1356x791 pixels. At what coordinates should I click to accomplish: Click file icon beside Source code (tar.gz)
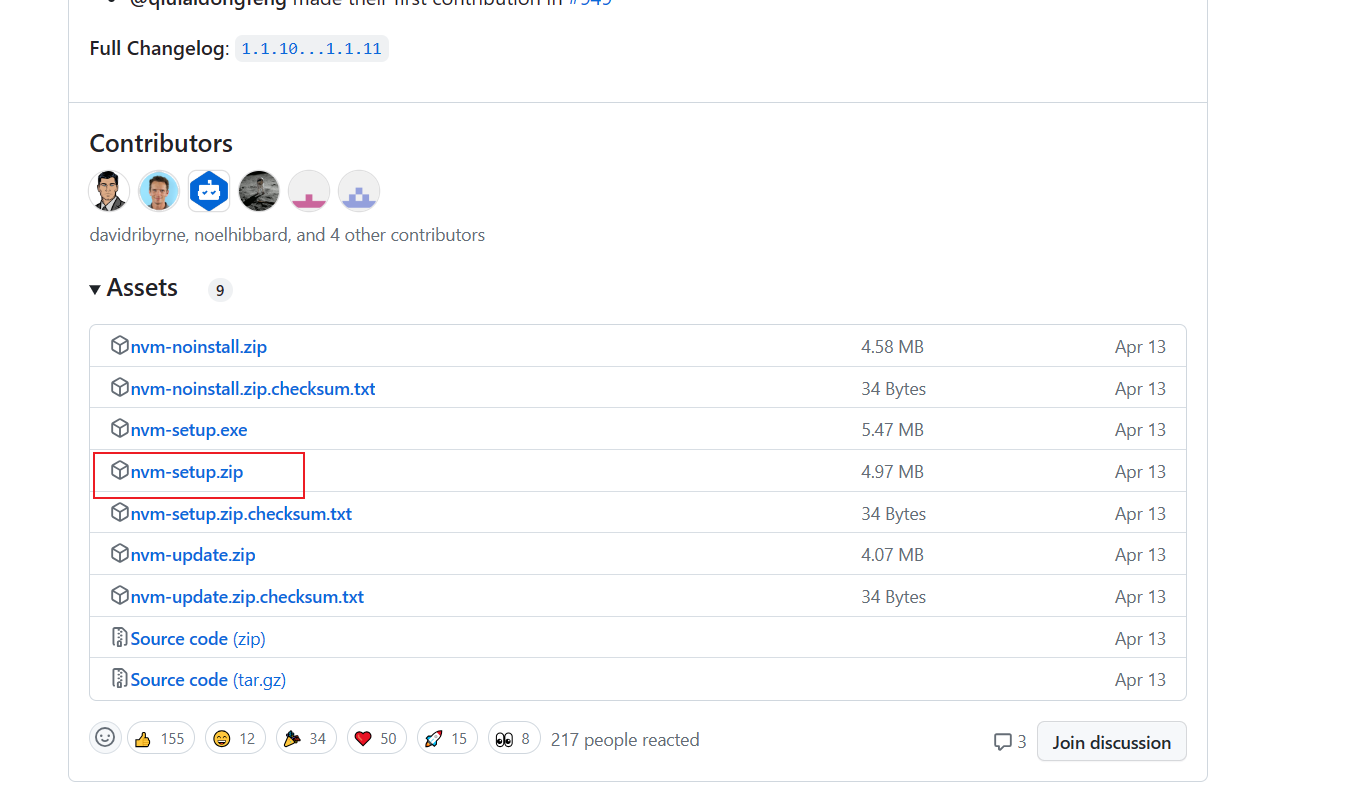[x=120, y=679]
